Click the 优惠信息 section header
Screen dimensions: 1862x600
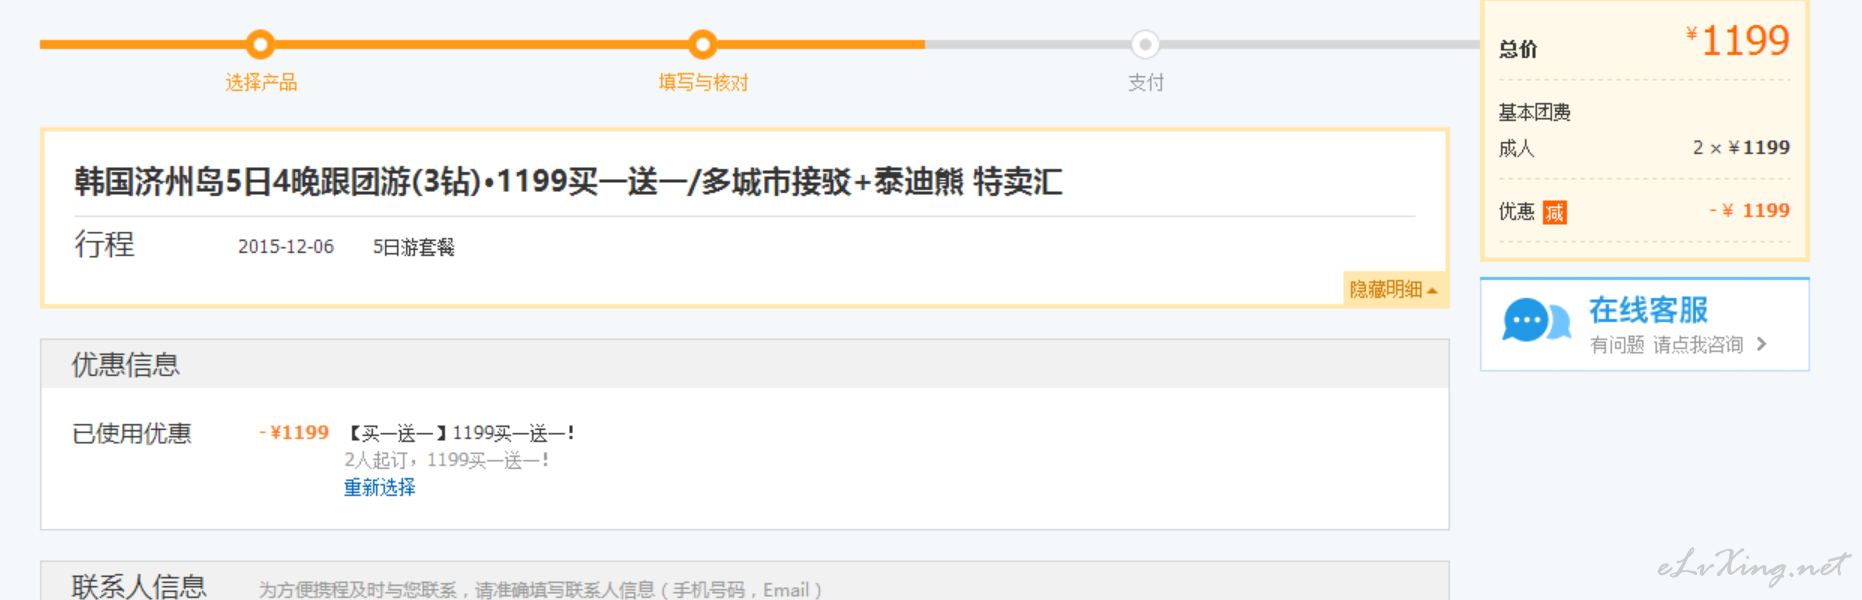pyautogui.click(x=126, y=364)
